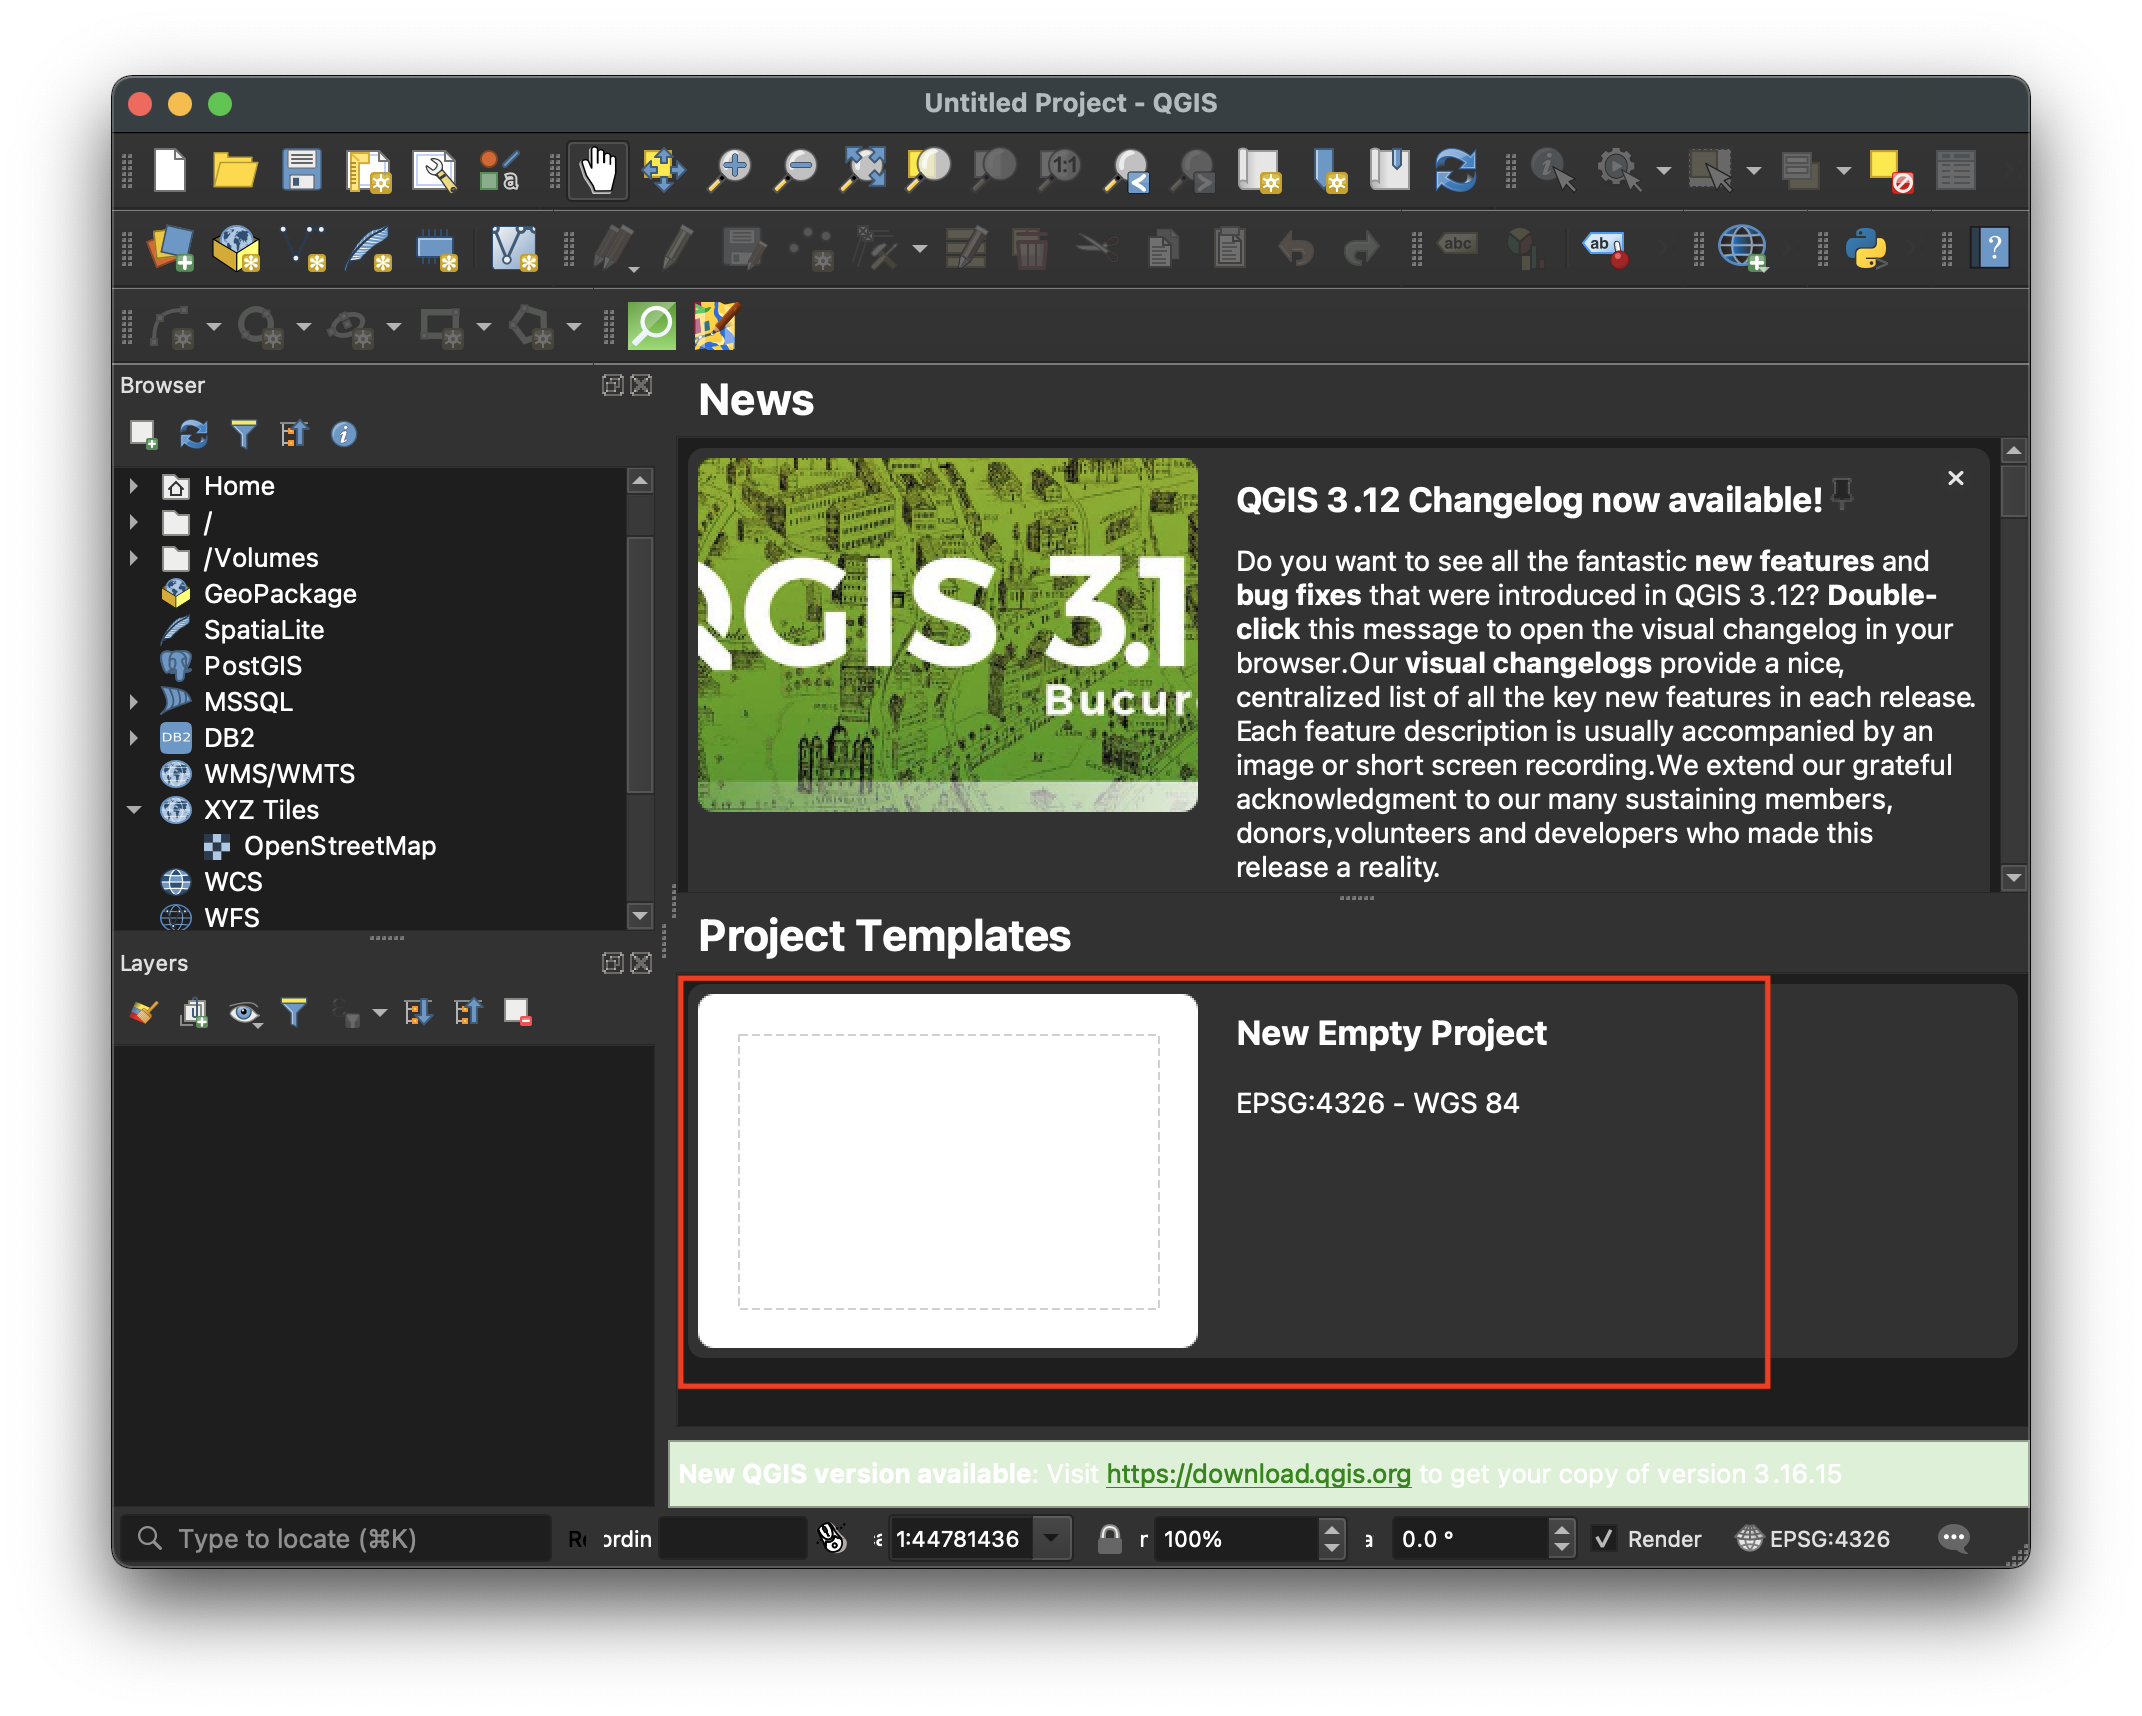Image resolution: width=2142 pixels, height=1716 pixels.
Task: Click the Help question mark icon
Action: (1992, 248)
